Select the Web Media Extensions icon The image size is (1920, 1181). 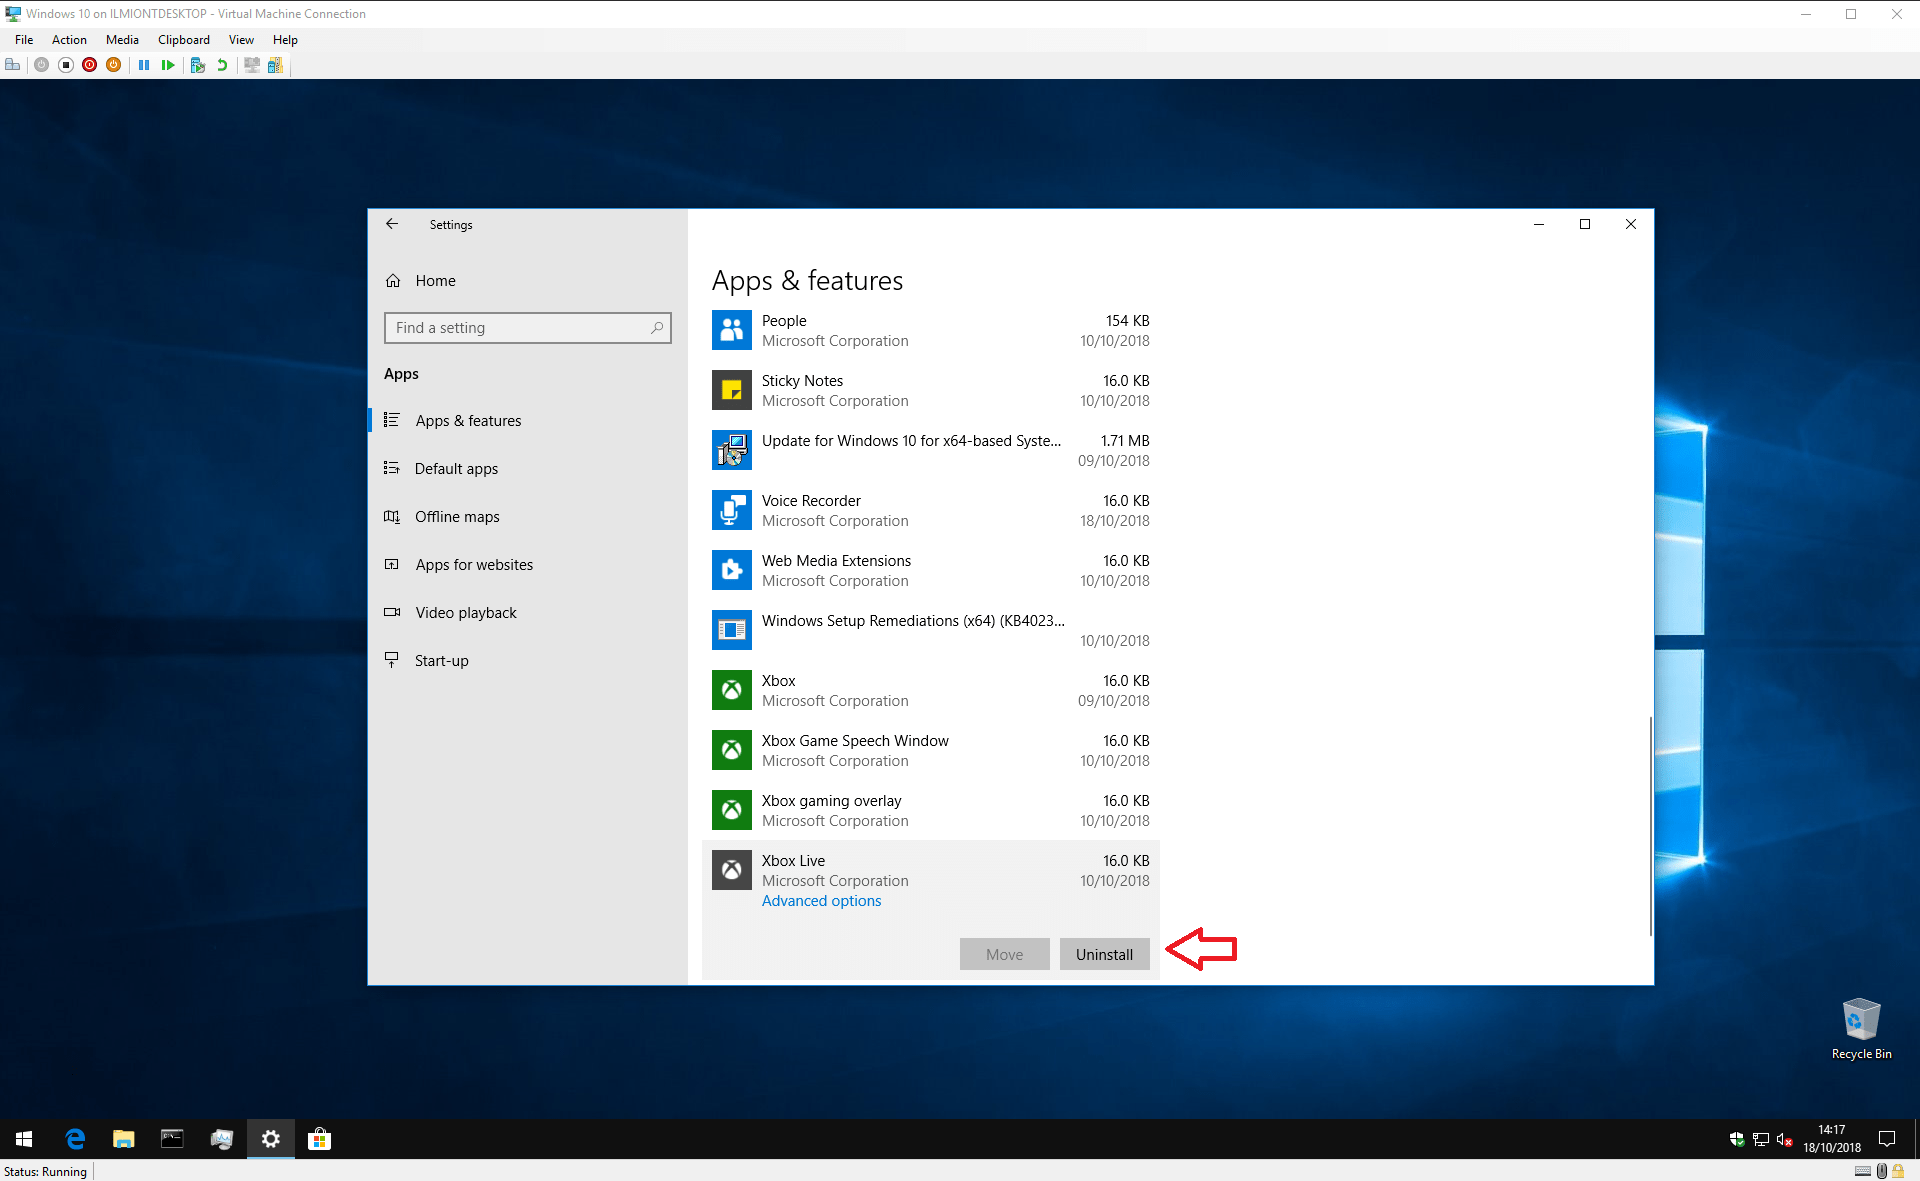[x=732, y=570]
